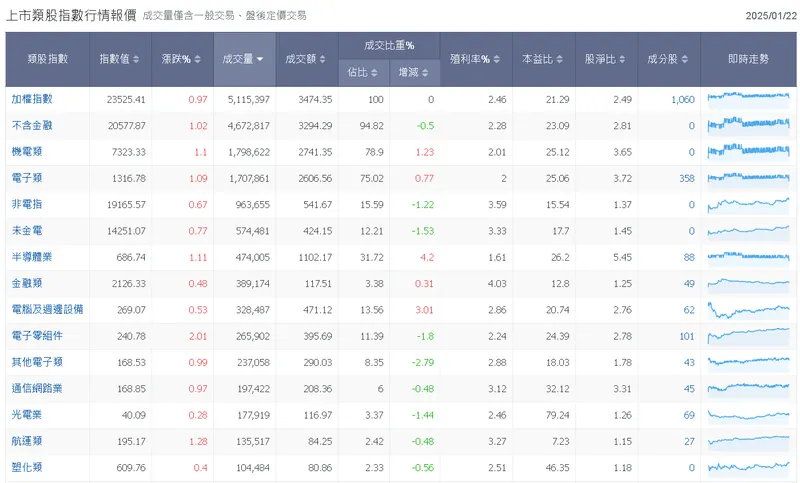
Task: Click the 成交比重% column group header
Action: 389,46
